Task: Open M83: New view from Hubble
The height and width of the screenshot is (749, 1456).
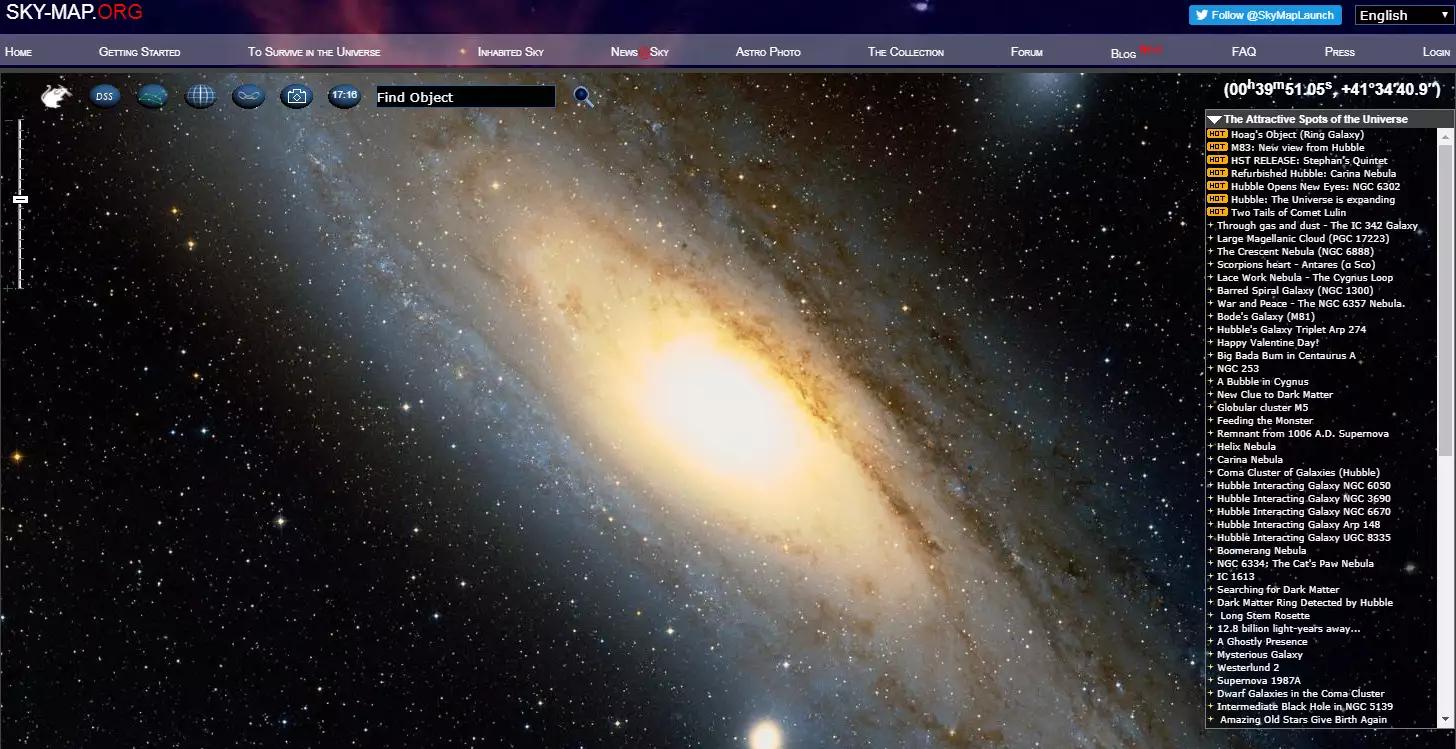Action: coord(1297,147)
